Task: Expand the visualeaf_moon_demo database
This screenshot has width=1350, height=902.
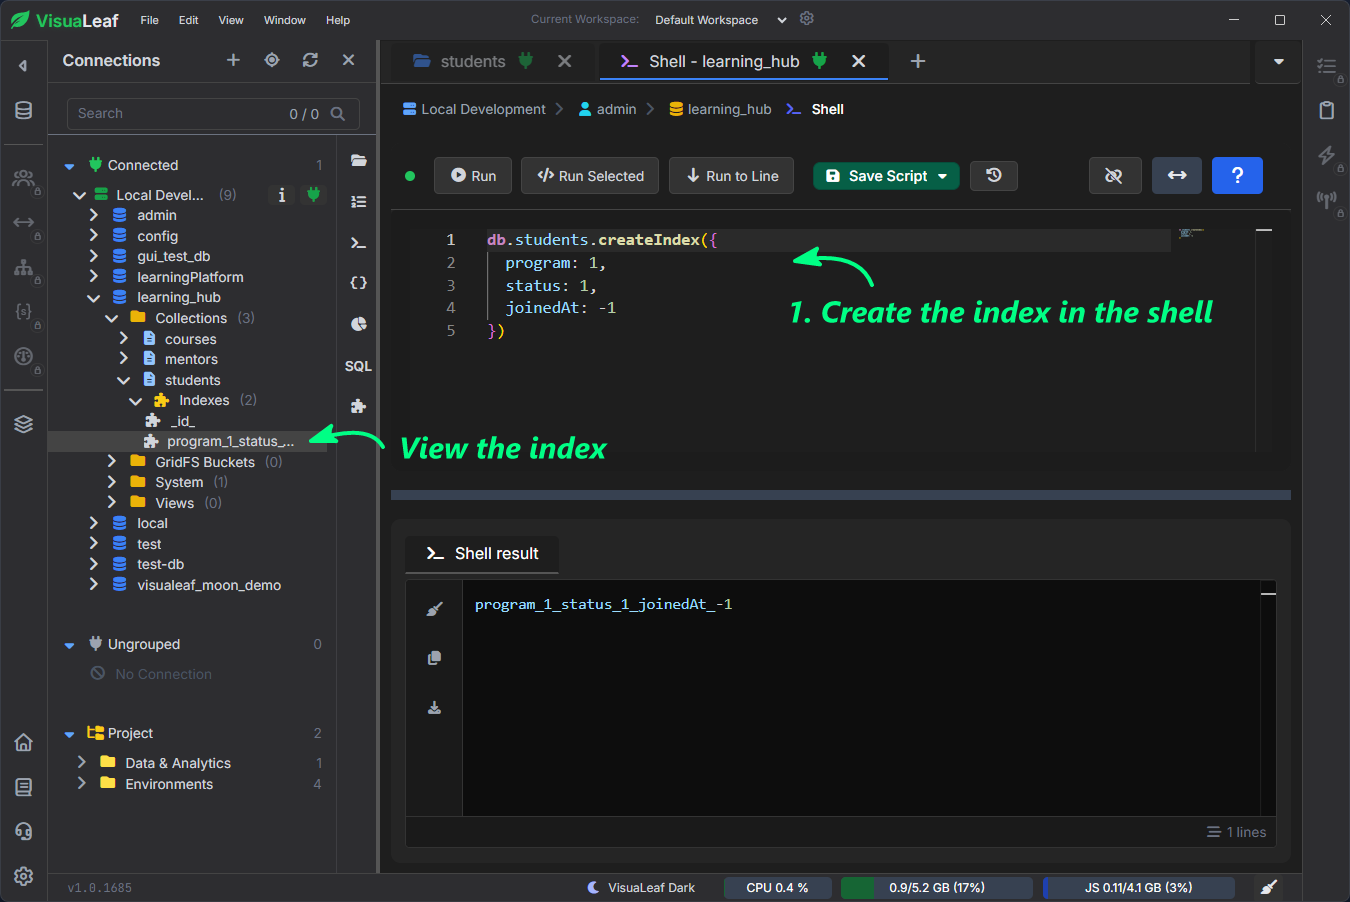Action: 93,585
